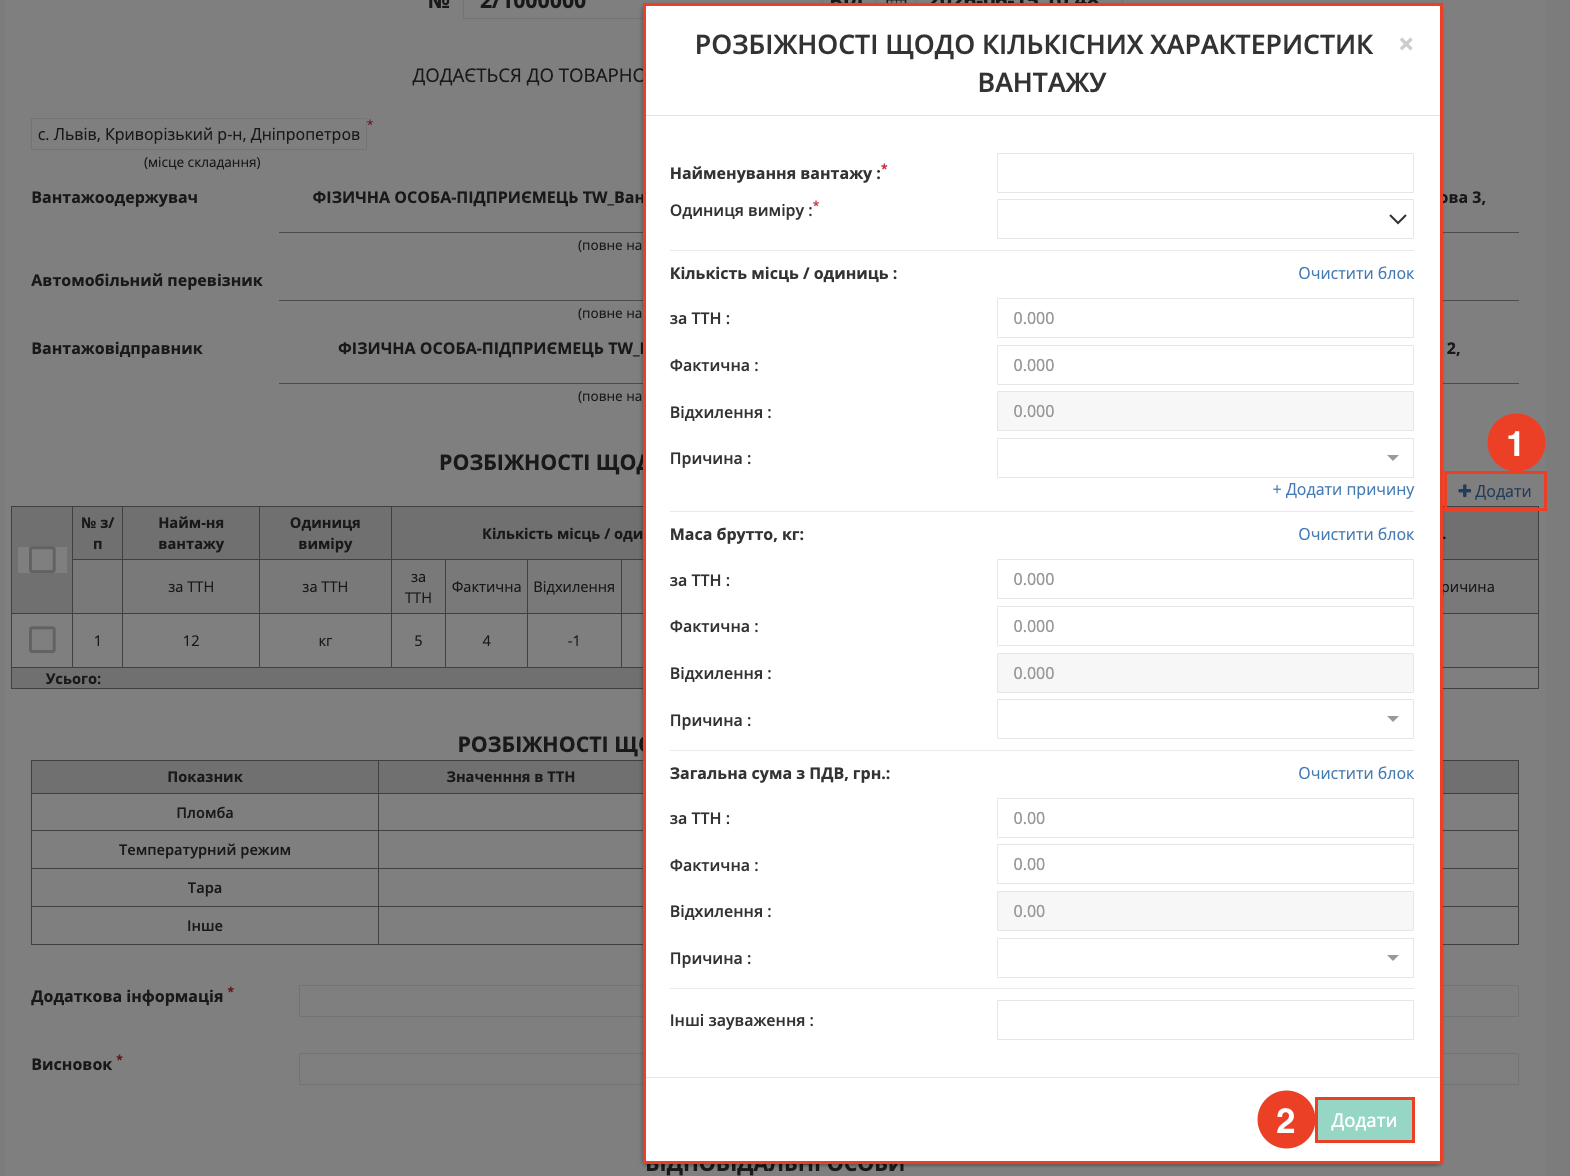Click the Додаткова інформація field
Viewport: 1570px width, 1176px height.
(x=470, y=1001)
